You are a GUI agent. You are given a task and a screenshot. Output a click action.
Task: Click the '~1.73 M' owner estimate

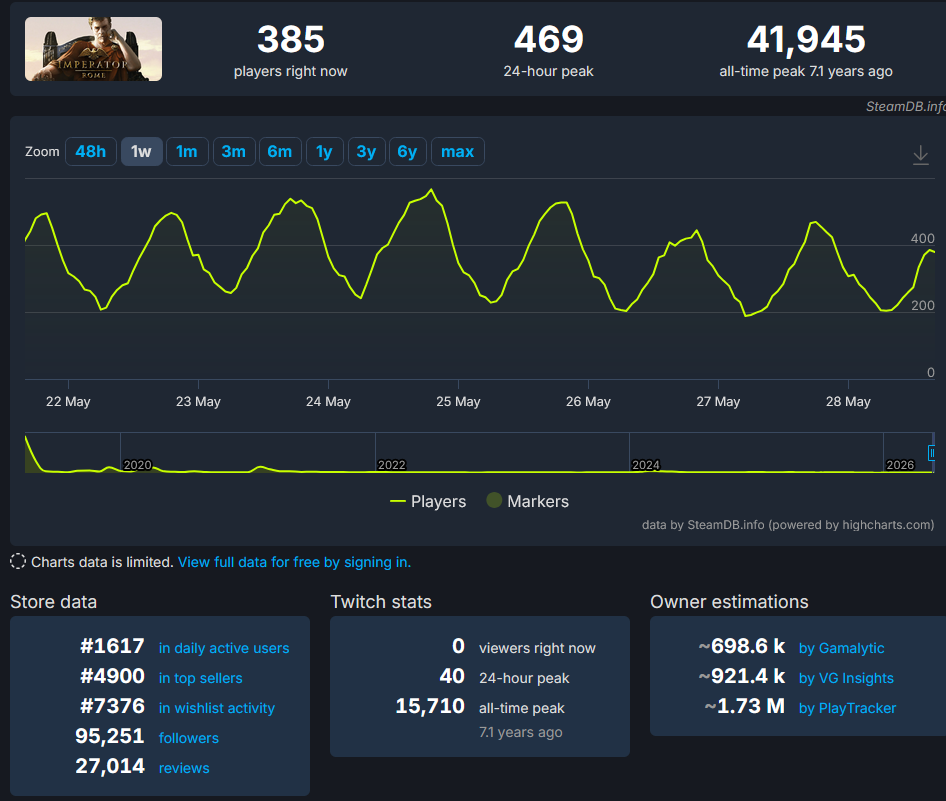pos(745,706)
